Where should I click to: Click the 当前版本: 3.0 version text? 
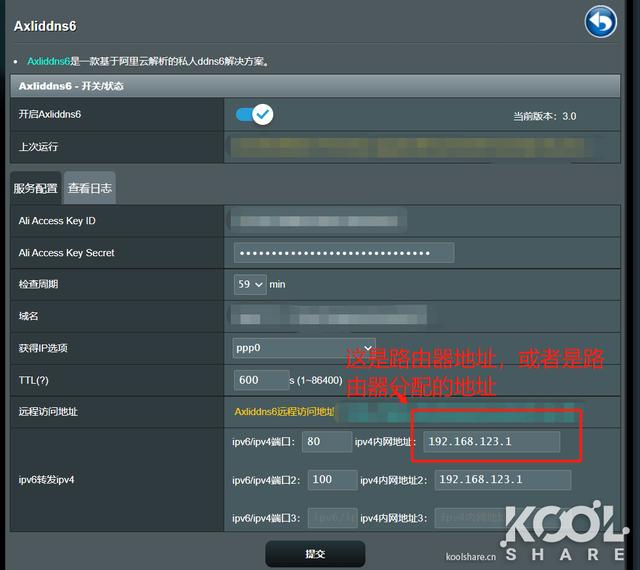pos(544,116)
